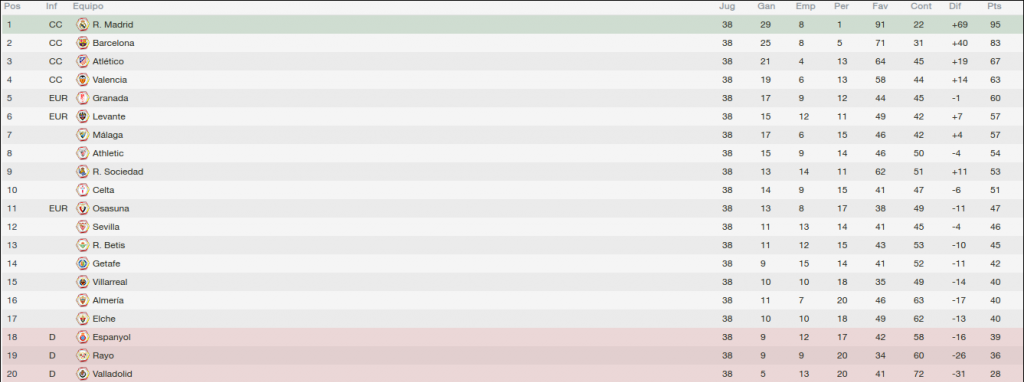This screenshot has width=1024, height=382.
Task: Open the Málaga team link
Action: click(108, 135)
